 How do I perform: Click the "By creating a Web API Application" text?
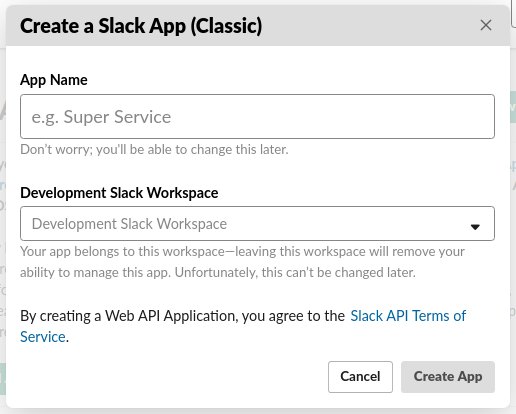[x=182, y=316]
